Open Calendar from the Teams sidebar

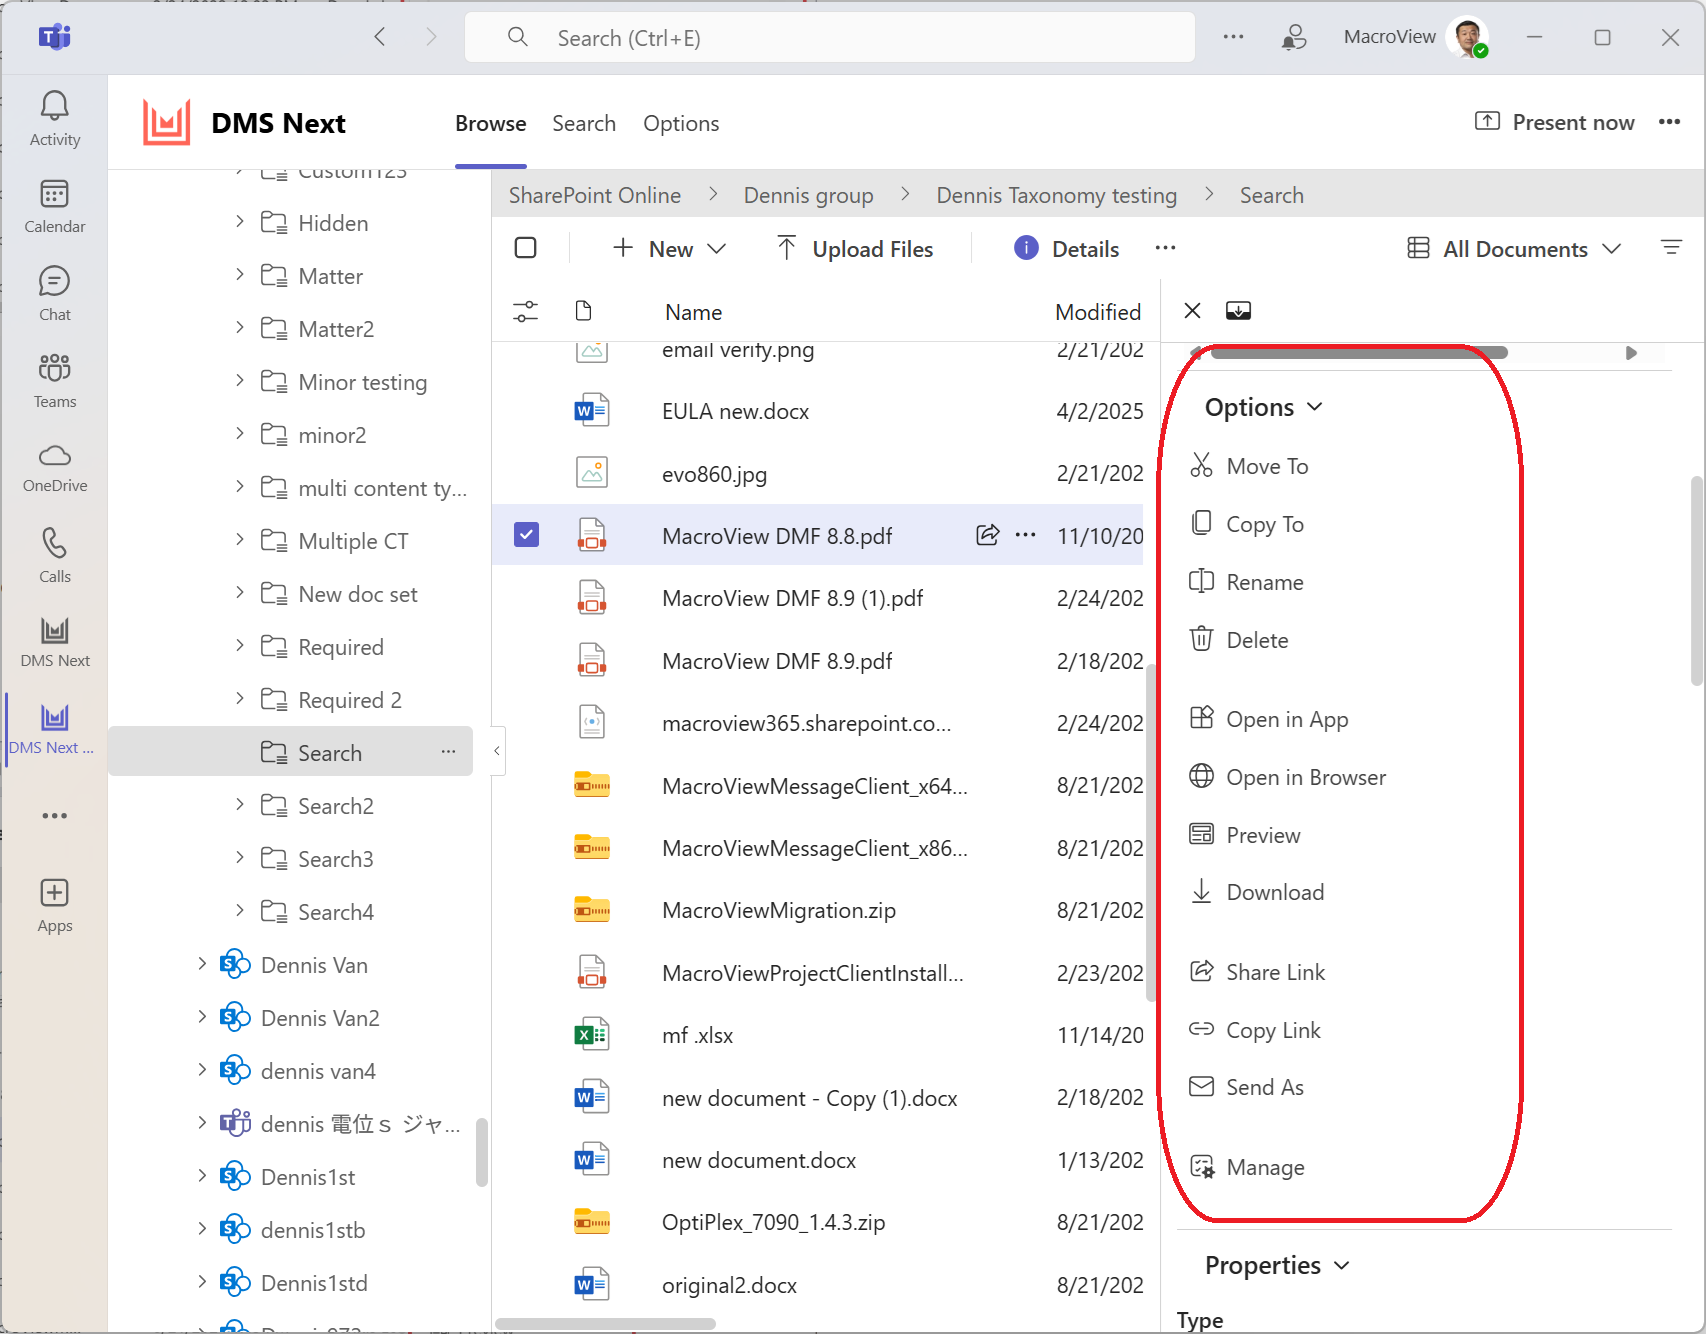tap(54, 207)
